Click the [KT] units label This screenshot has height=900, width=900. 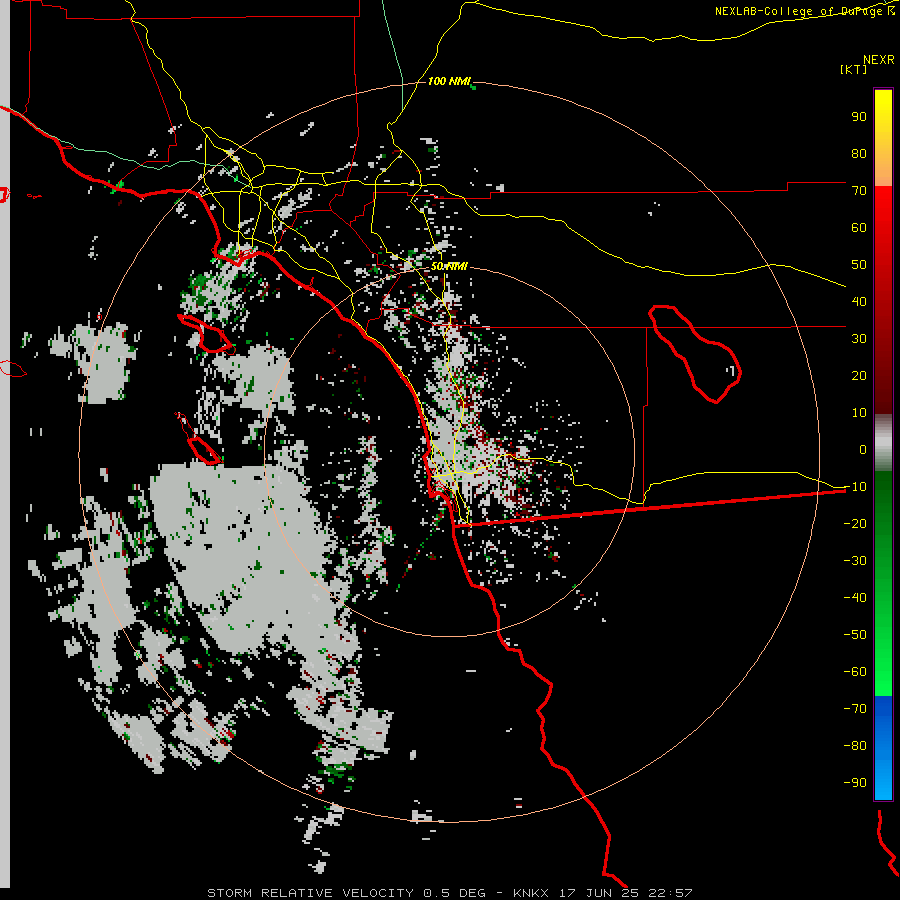point(854,69)
